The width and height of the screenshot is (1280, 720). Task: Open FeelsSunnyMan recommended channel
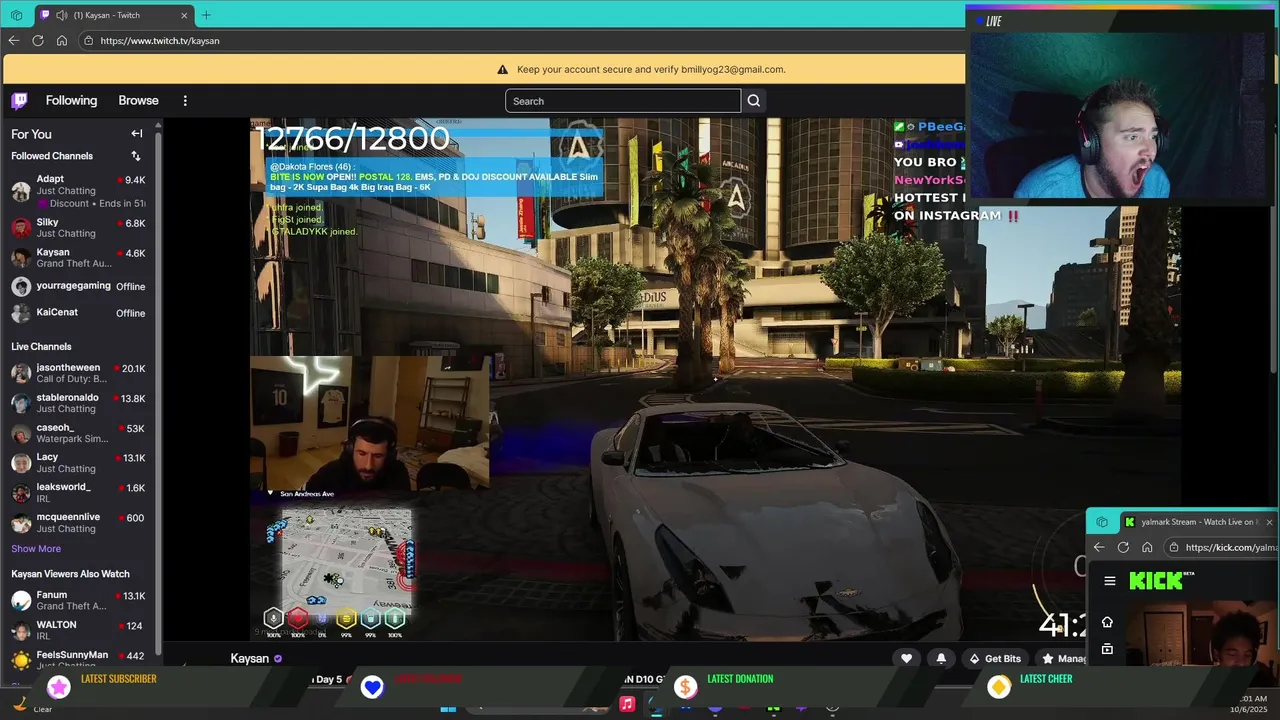pyautogui.click(x=78, y=660)
